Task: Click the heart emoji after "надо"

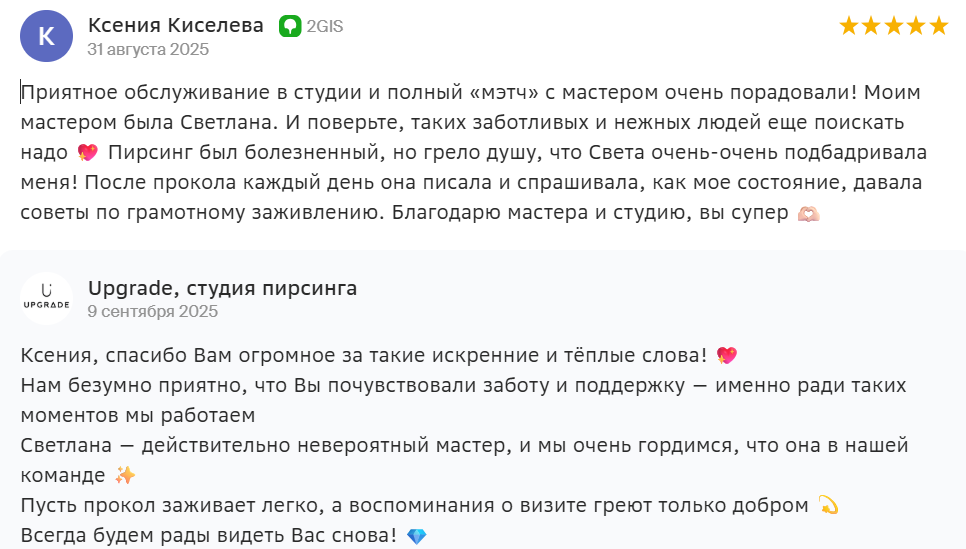Action: pos(87,154)
